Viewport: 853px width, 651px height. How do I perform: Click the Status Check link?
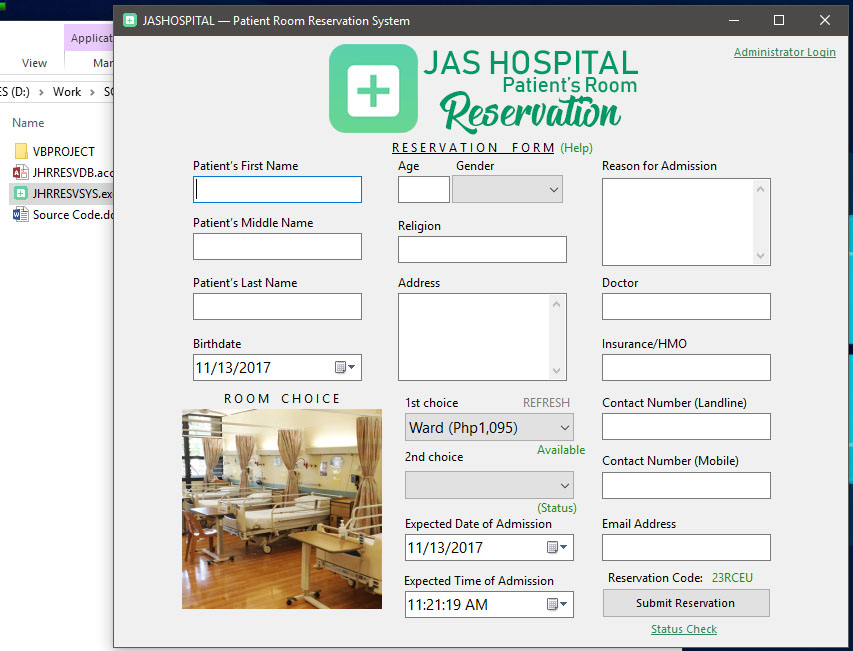(x=683, y=629)
